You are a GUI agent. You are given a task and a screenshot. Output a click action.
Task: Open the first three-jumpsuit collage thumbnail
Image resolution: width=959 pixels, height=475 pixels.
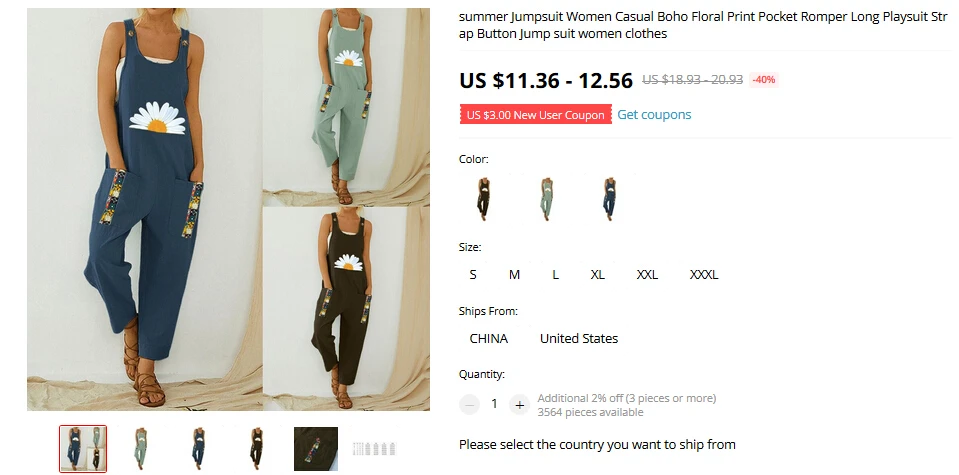[x=83, y=449]
